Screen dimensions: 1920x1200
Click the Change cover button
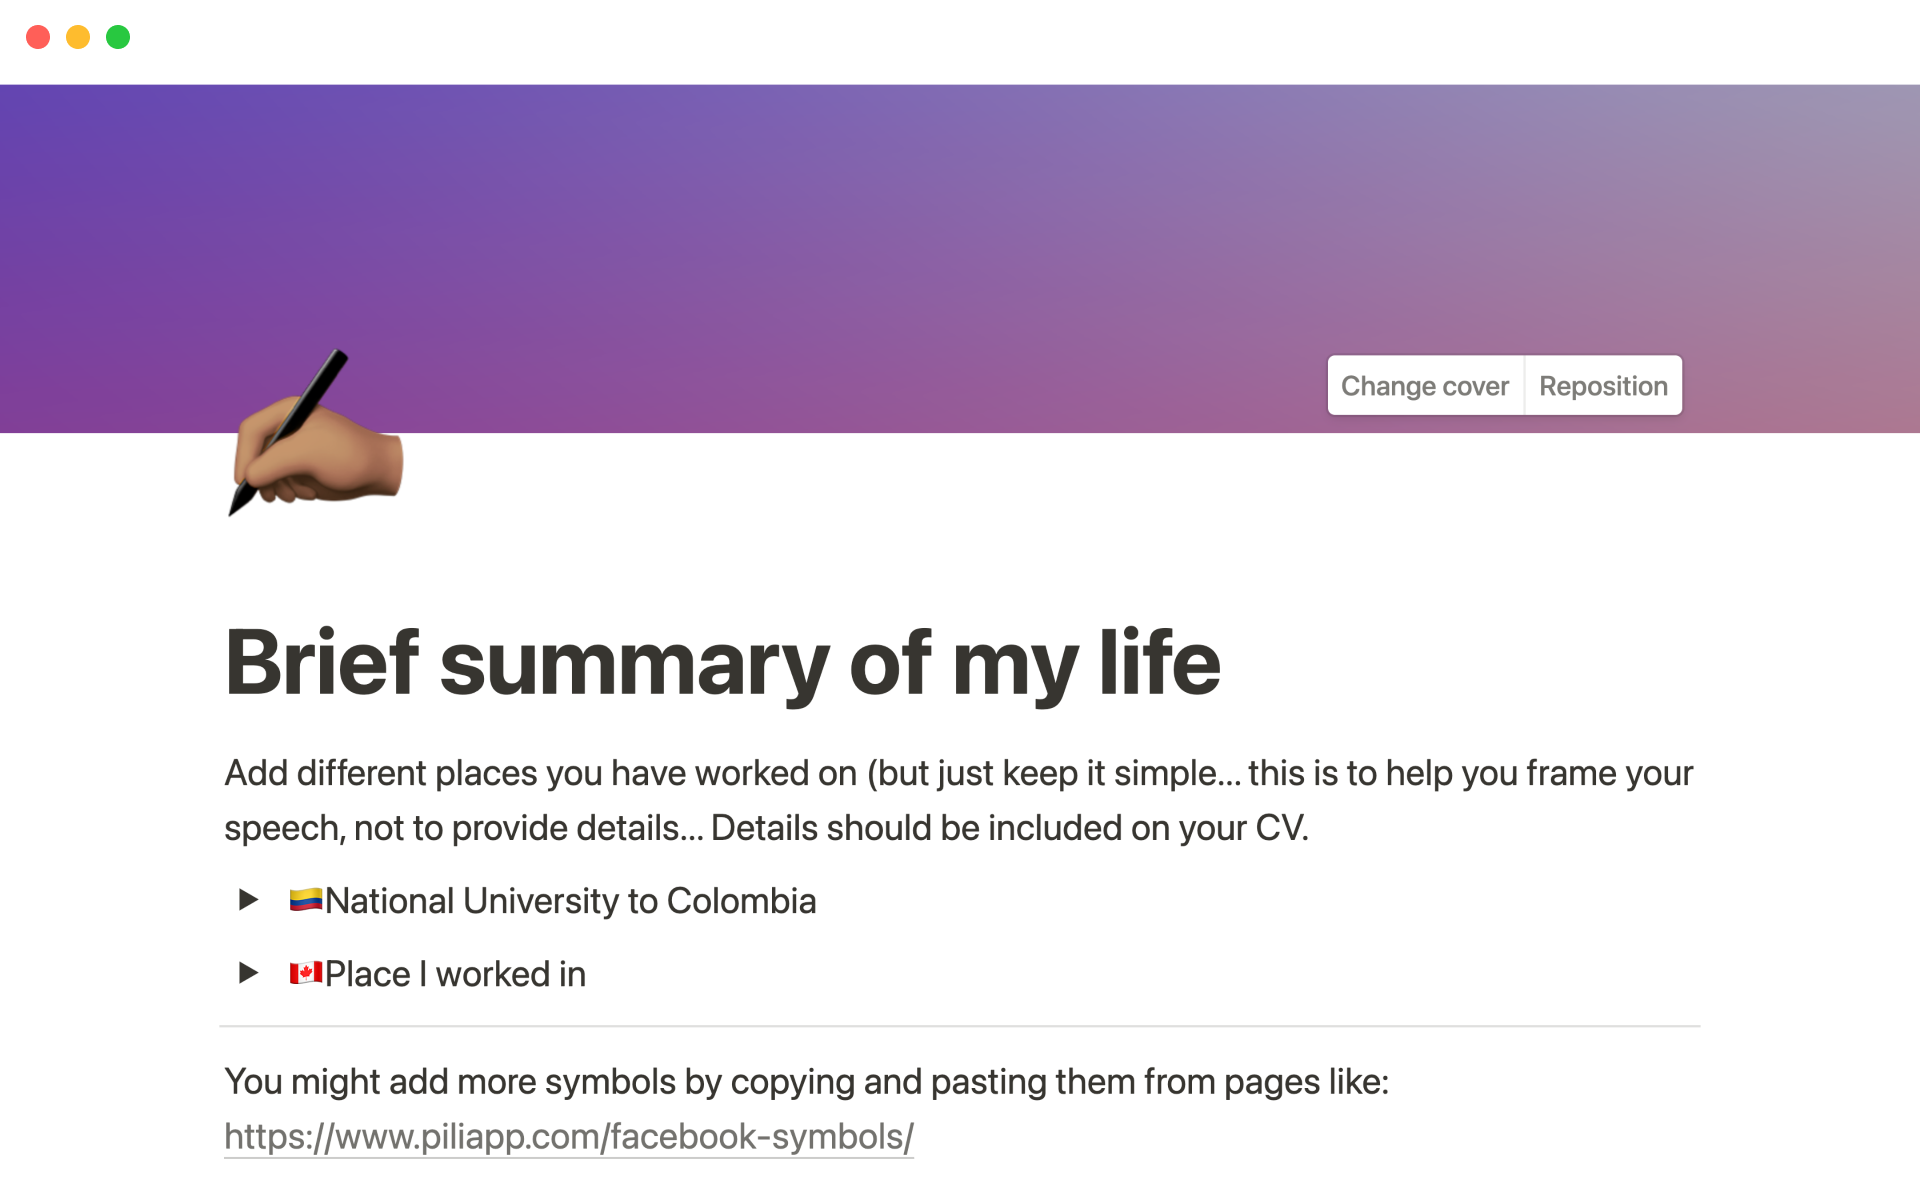[1424, 386]
